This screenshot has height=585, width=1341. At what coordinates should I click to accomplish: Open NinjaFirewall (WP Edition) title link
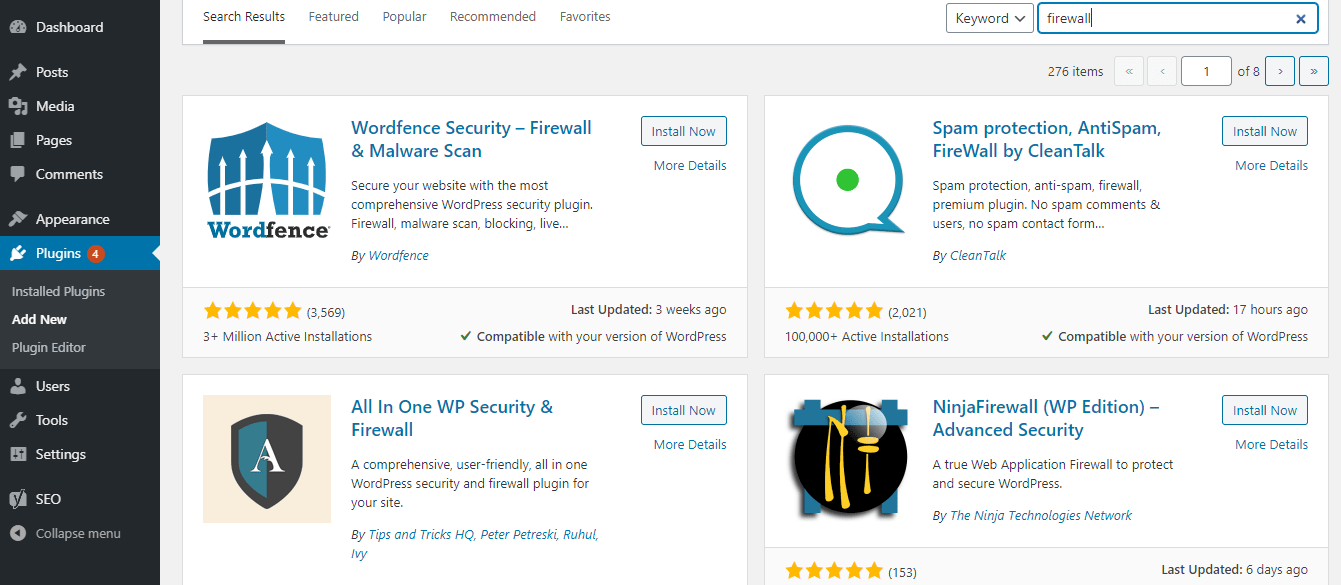1046,418
